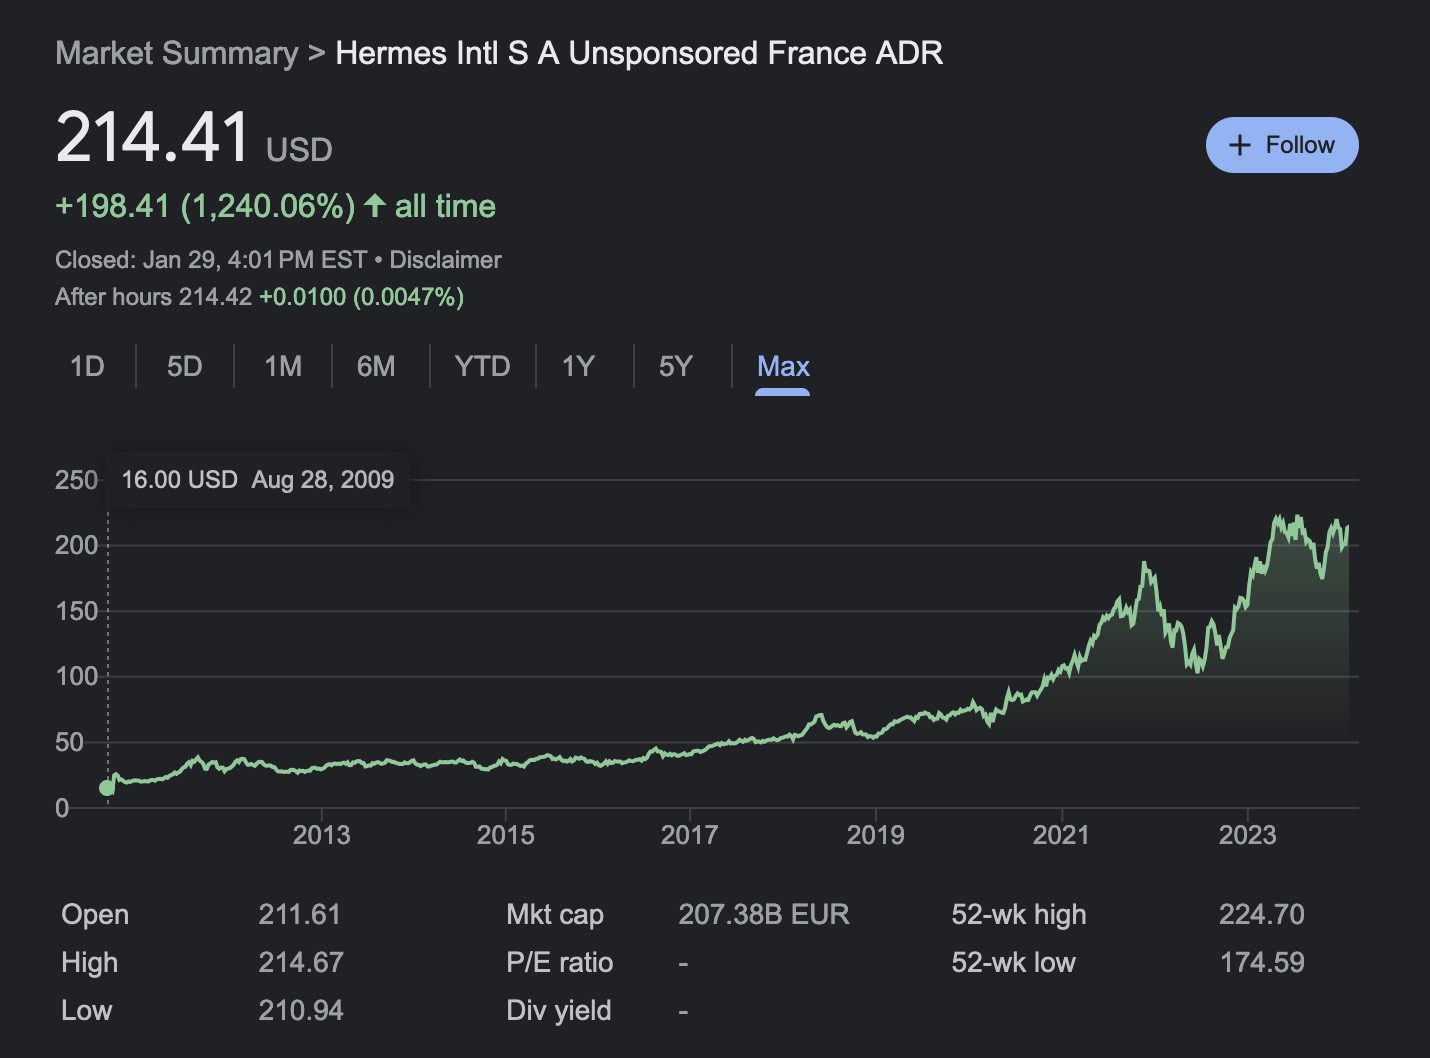1430x1058 pixels.
Task: Click the up arrow beside all time
Action: coord(375,206)
